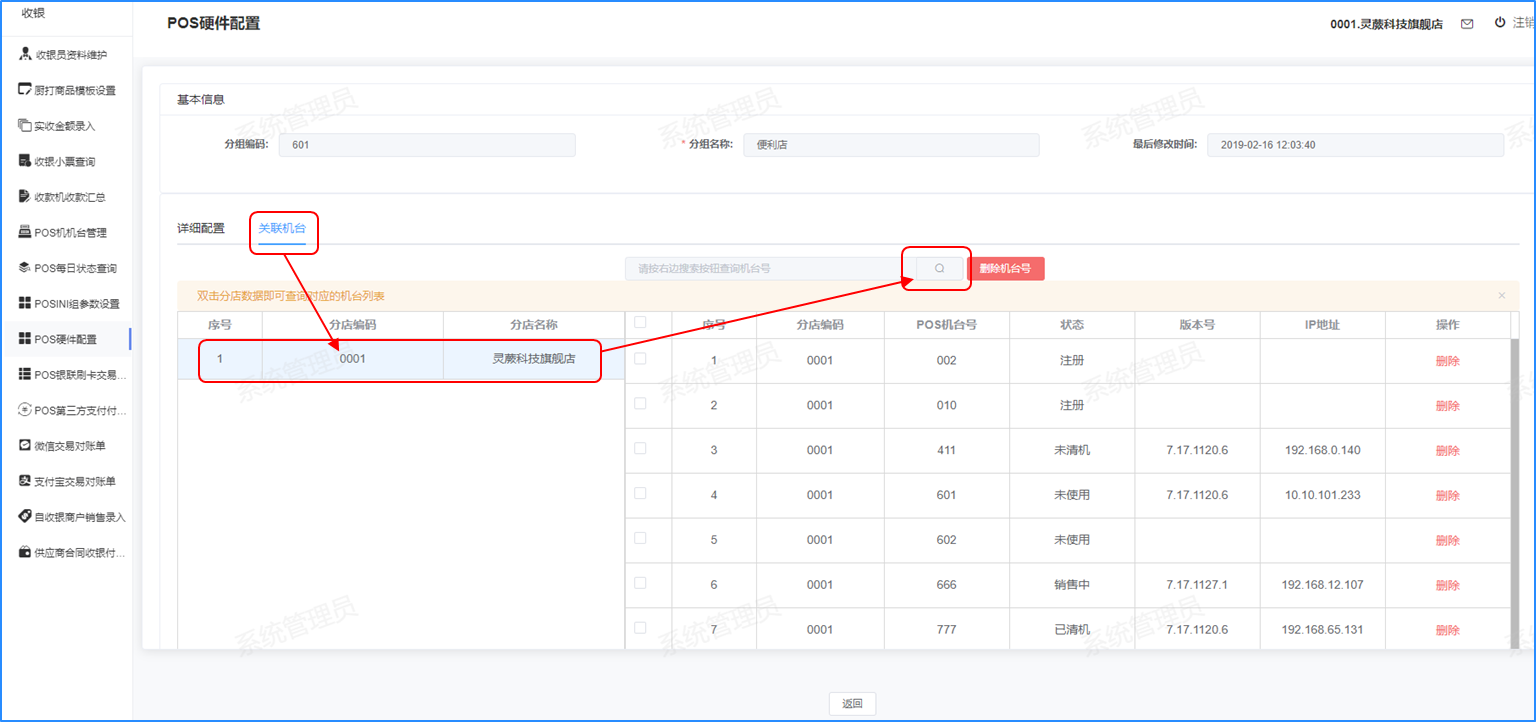This screenshot has height=722, width=1536.
Task: Click 删除 link for machine 601
Action: coord(1447,496)
